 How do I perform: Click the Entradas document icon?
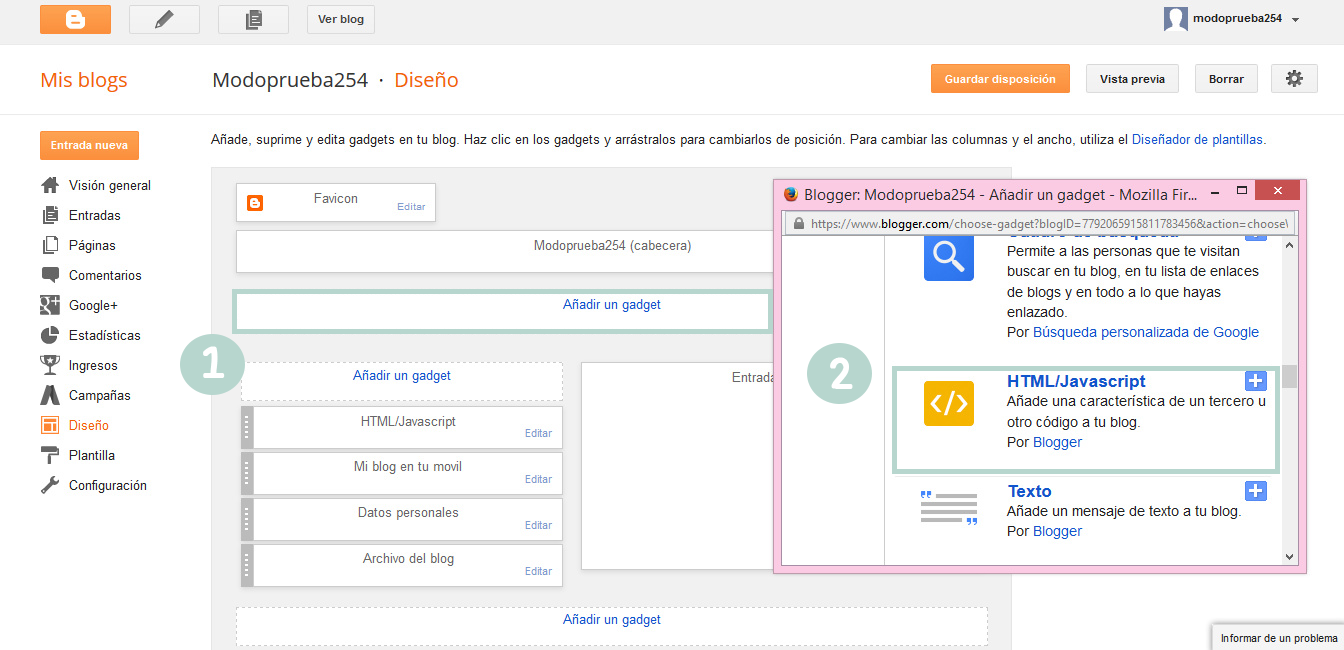tap(50, 215)
